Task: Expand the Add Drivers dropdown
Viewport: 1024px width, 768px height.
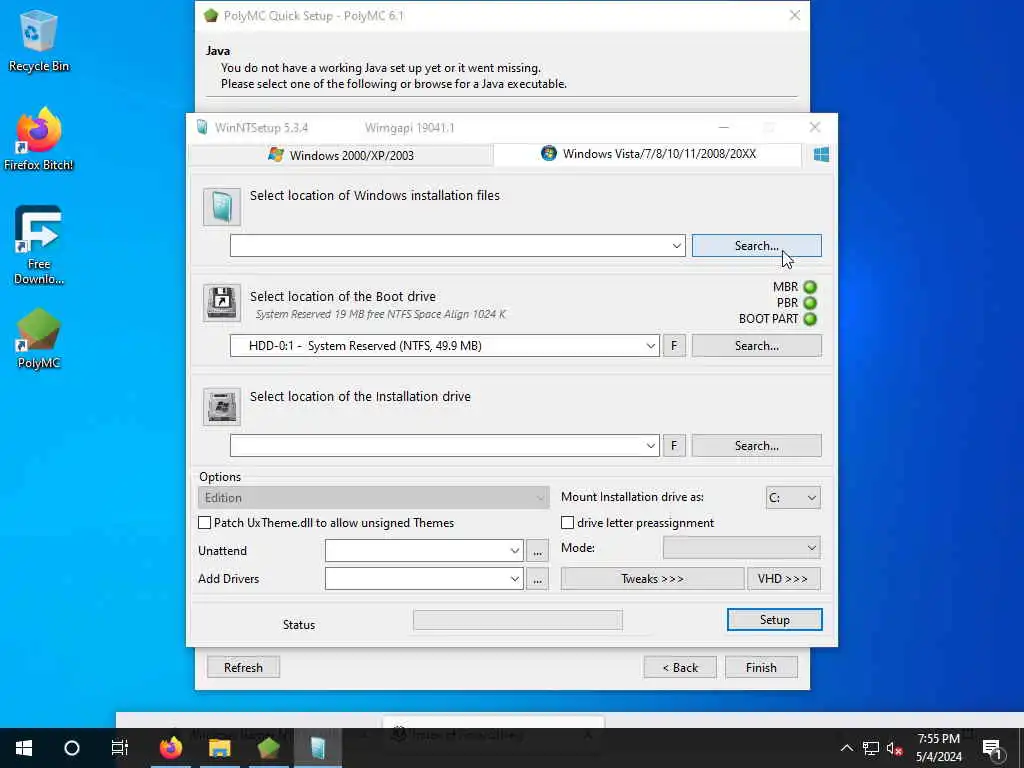Action: [x=515, y=579]
